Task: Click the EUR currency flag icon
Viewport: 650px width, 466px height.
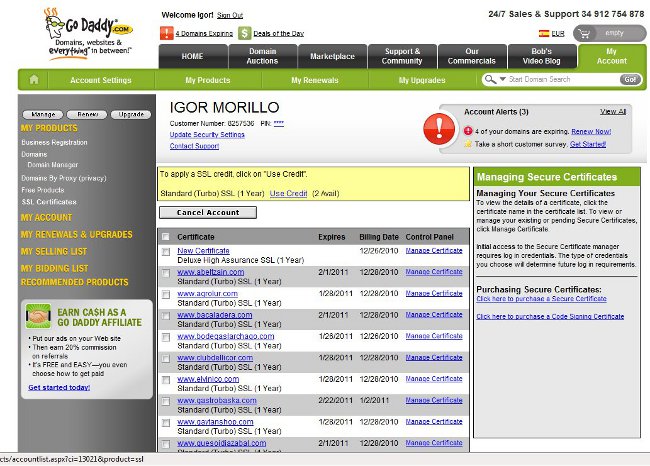Action: tap(541, 33)
